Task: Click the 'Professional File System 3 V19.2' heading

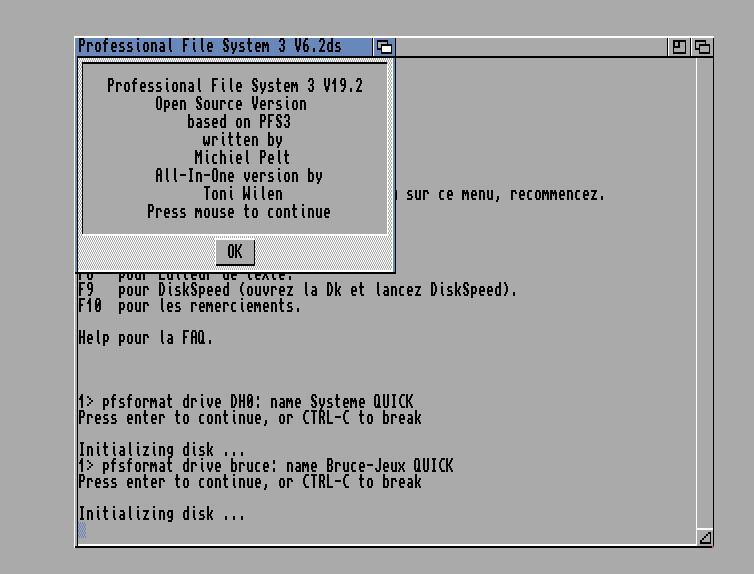Action: (x=235, y=86)
